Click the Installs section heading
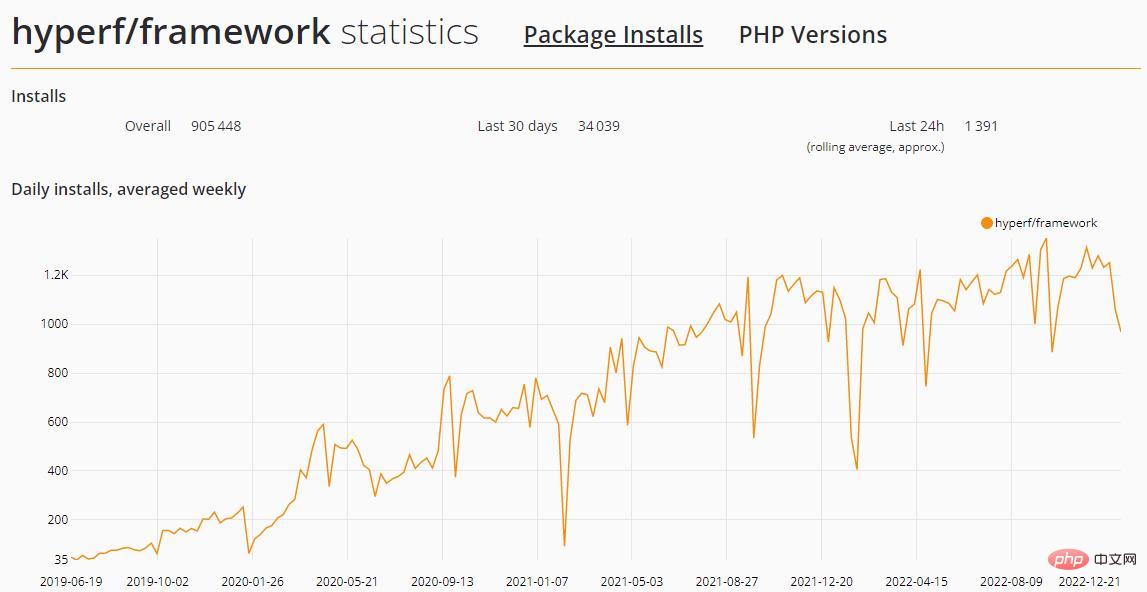 [39, 97]
